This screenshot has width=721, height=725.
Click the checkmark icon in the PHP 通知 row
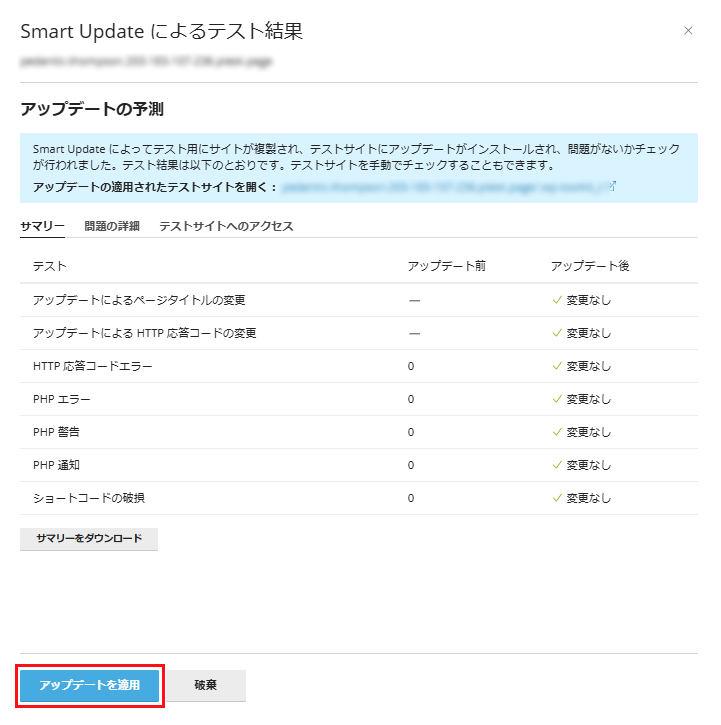557,465
